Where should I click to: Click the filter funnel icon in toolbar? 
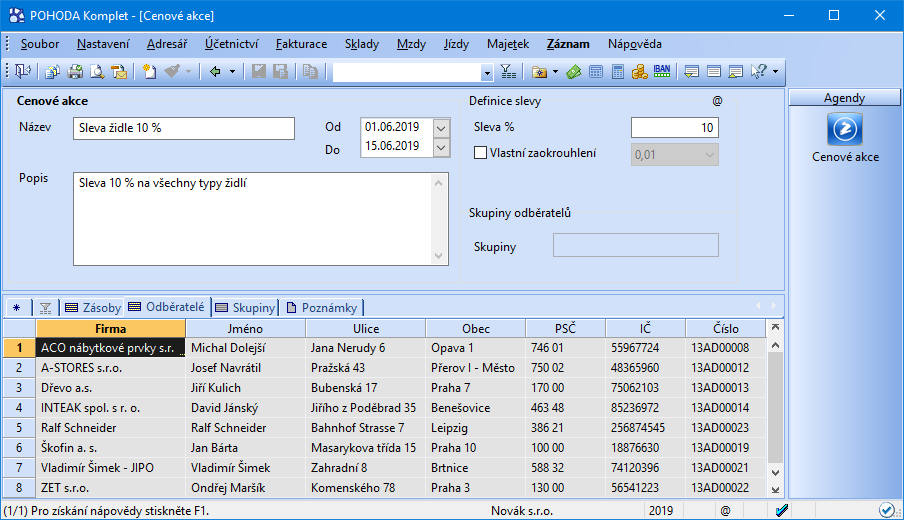(508, 71)
